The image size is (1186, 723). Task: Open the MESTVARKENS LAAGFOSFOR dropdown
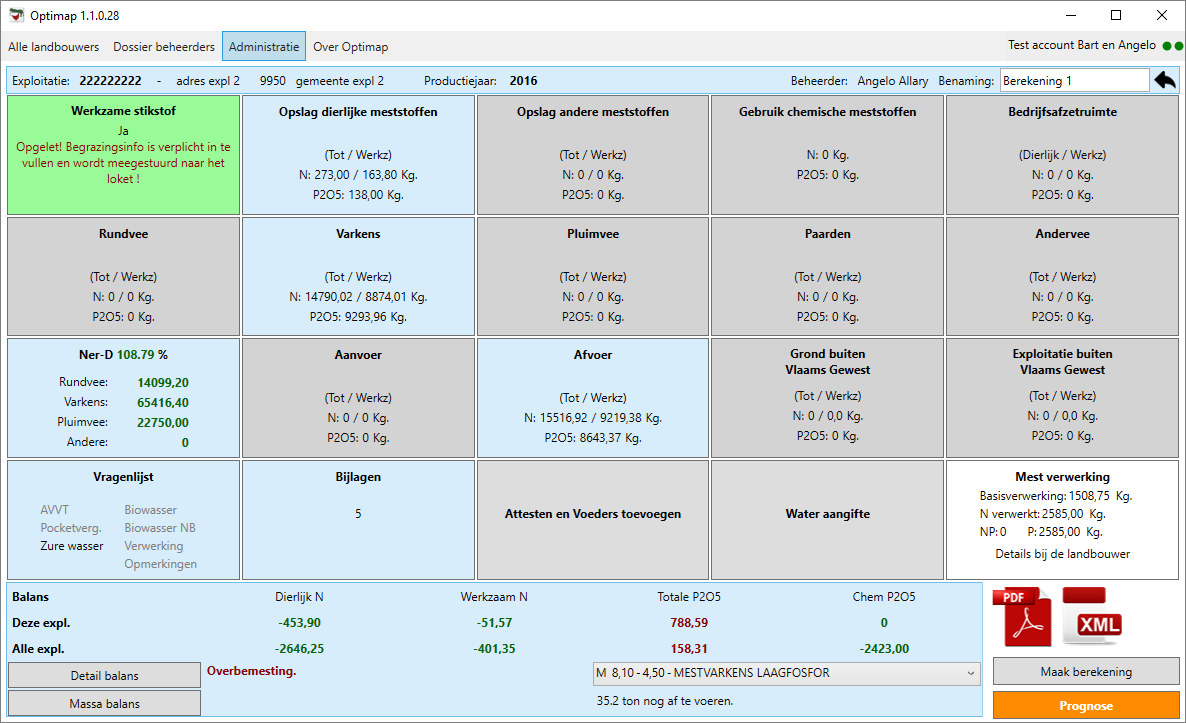click(787, 673)
